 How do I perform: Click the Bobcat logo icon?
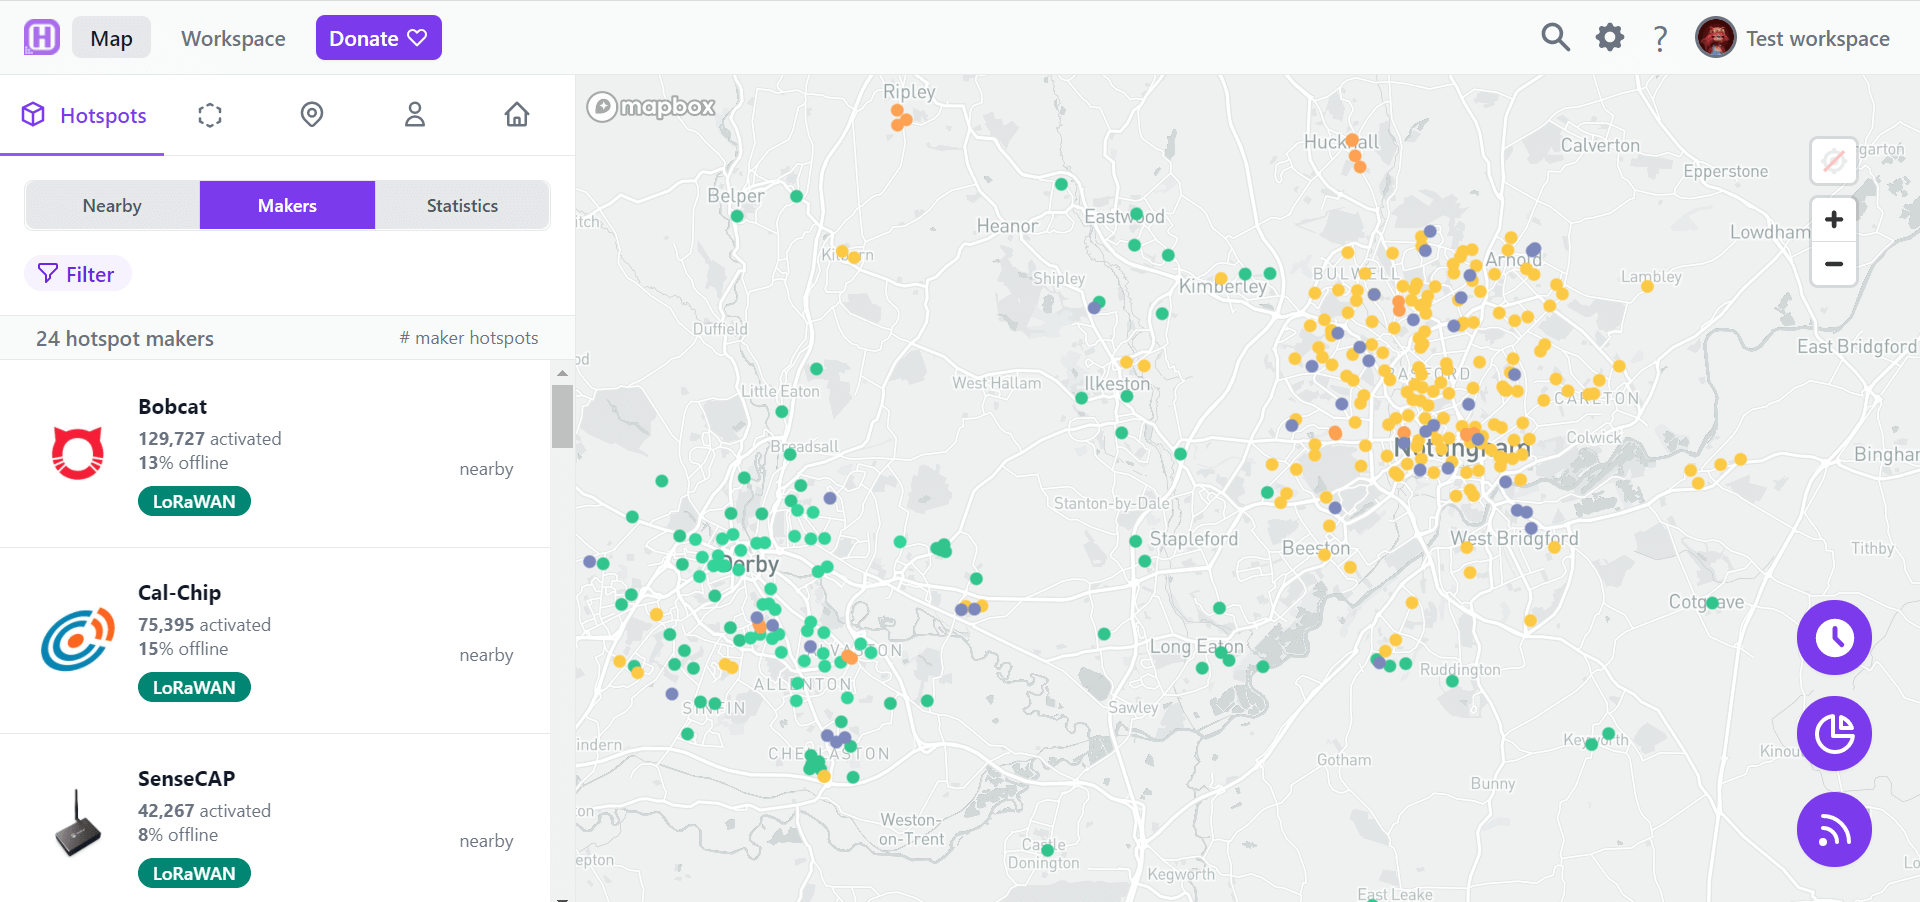coord(78,453)
